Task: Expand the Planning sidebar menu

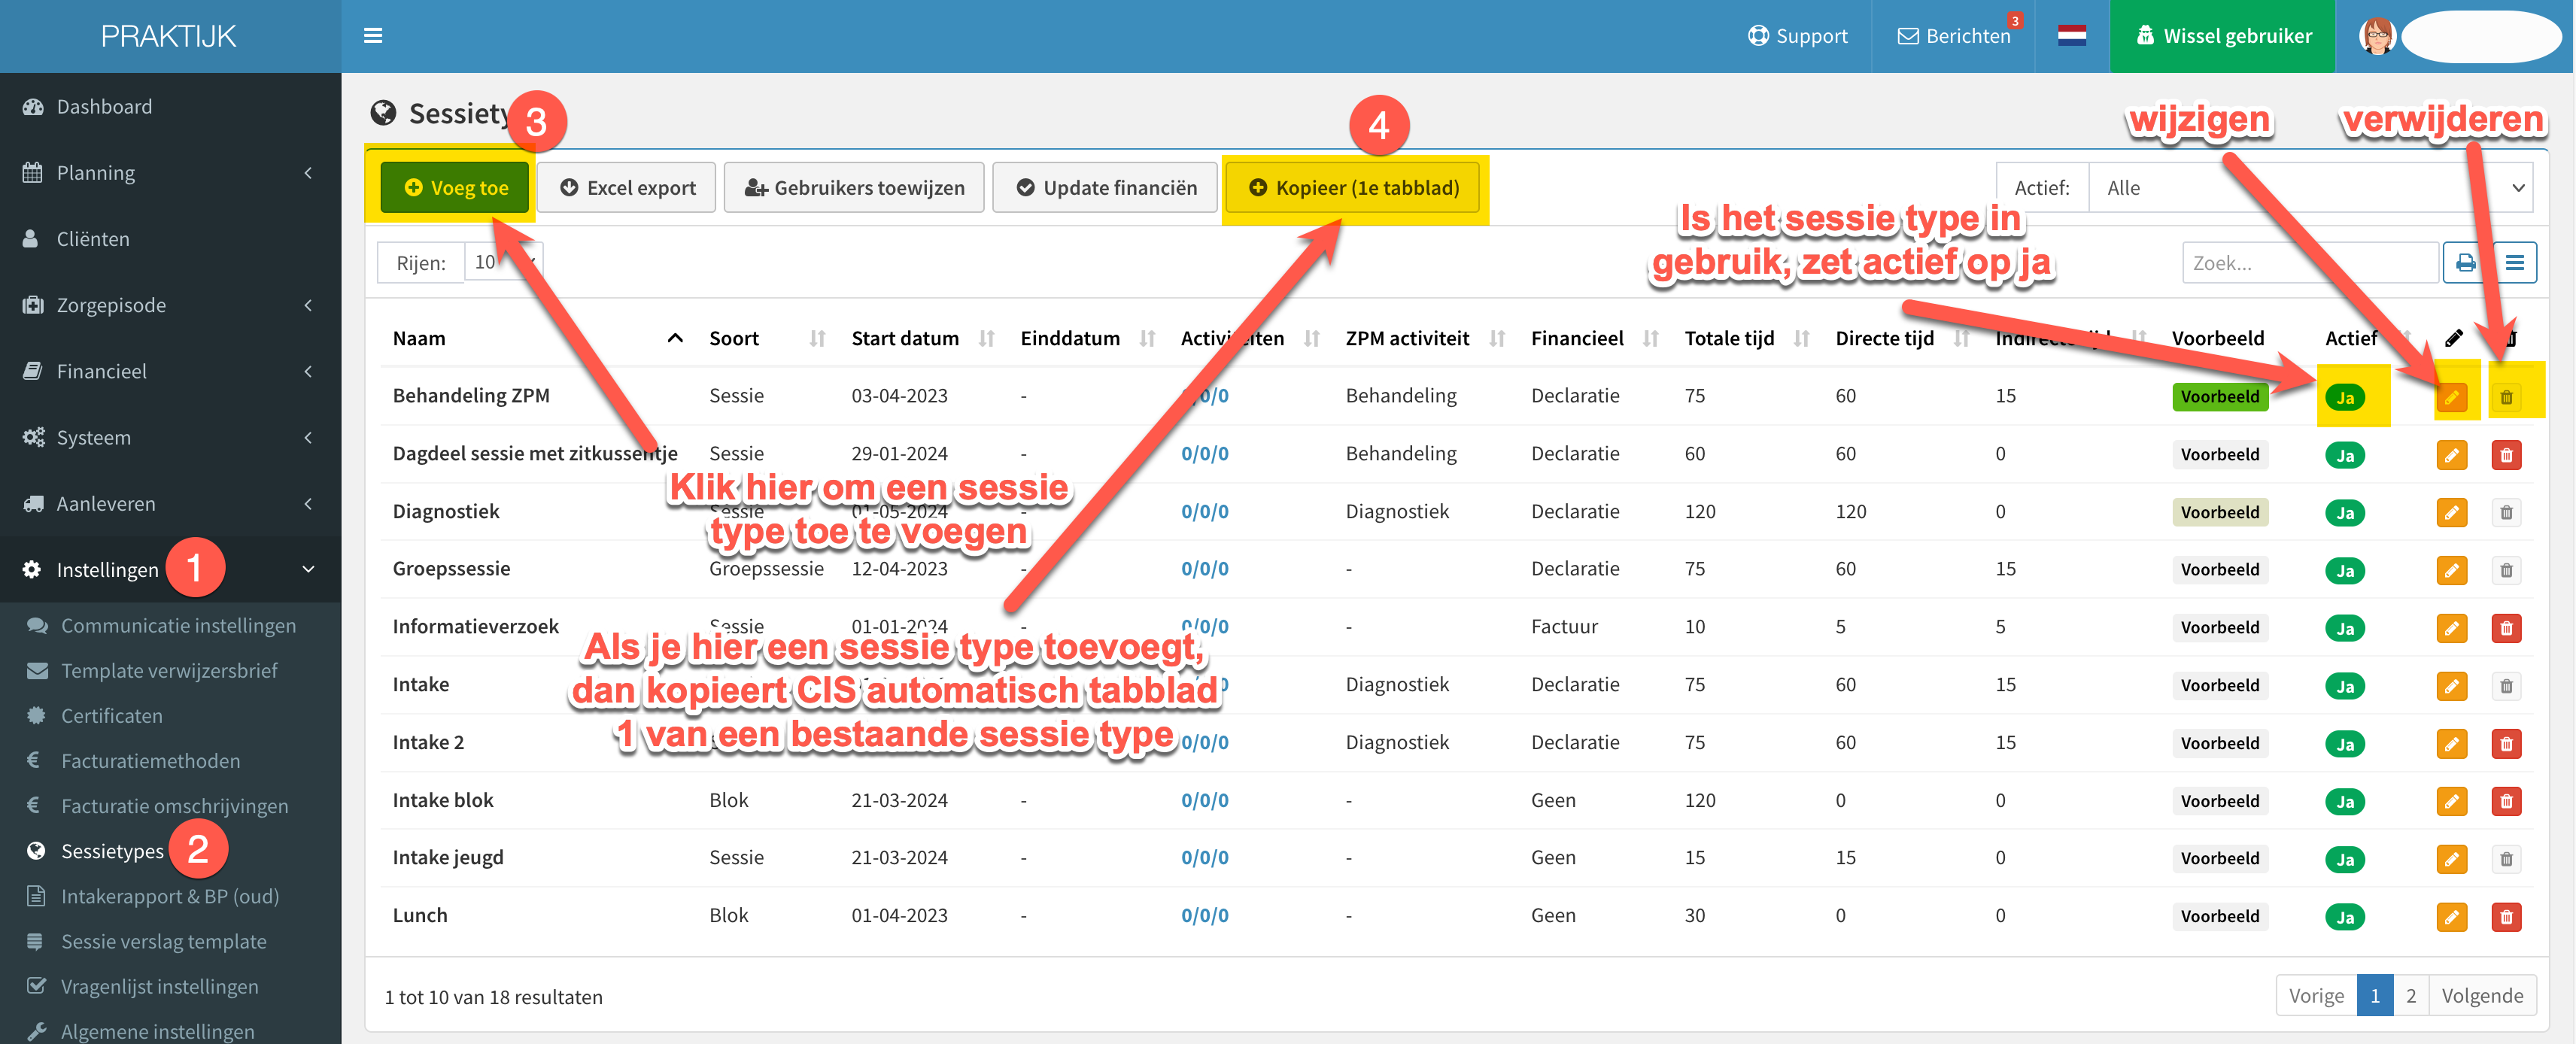Action: pos(170,172)
